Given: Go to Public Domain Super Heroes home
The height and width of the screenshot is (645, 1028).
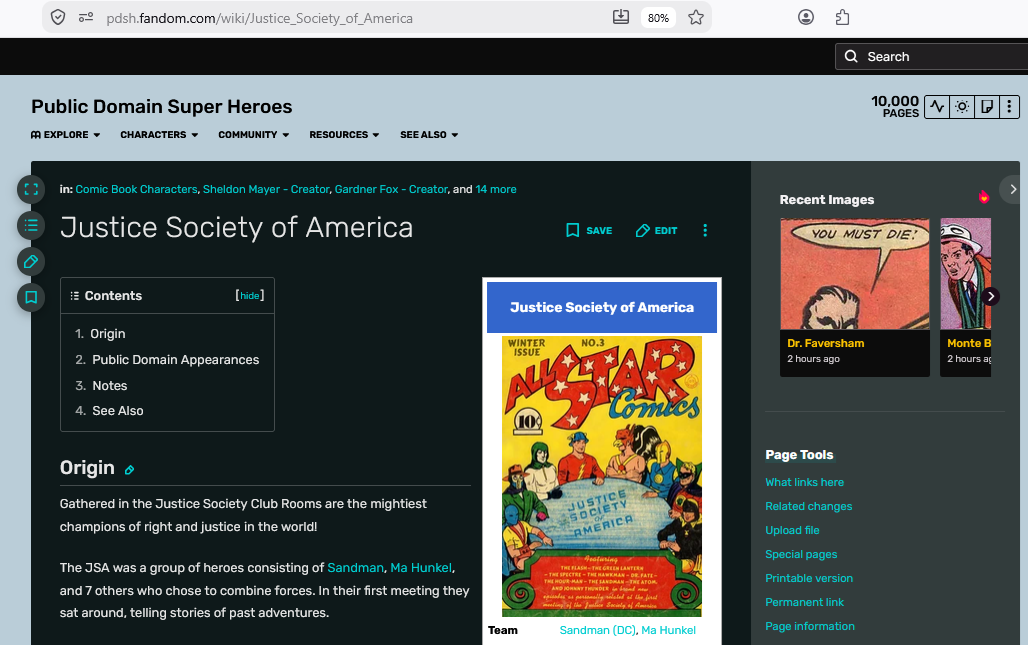Looking at the screenshot, I should (x=162, y=106).
